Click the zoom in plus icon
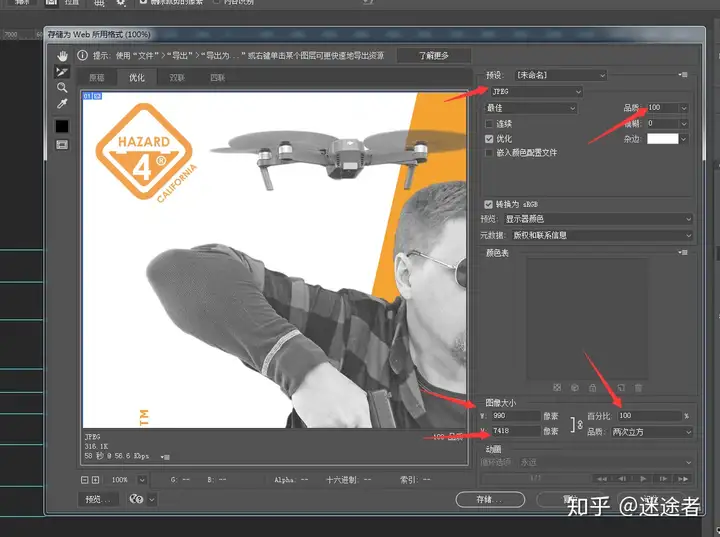This screenshot has width=720, height=537. tap(96, 480)
